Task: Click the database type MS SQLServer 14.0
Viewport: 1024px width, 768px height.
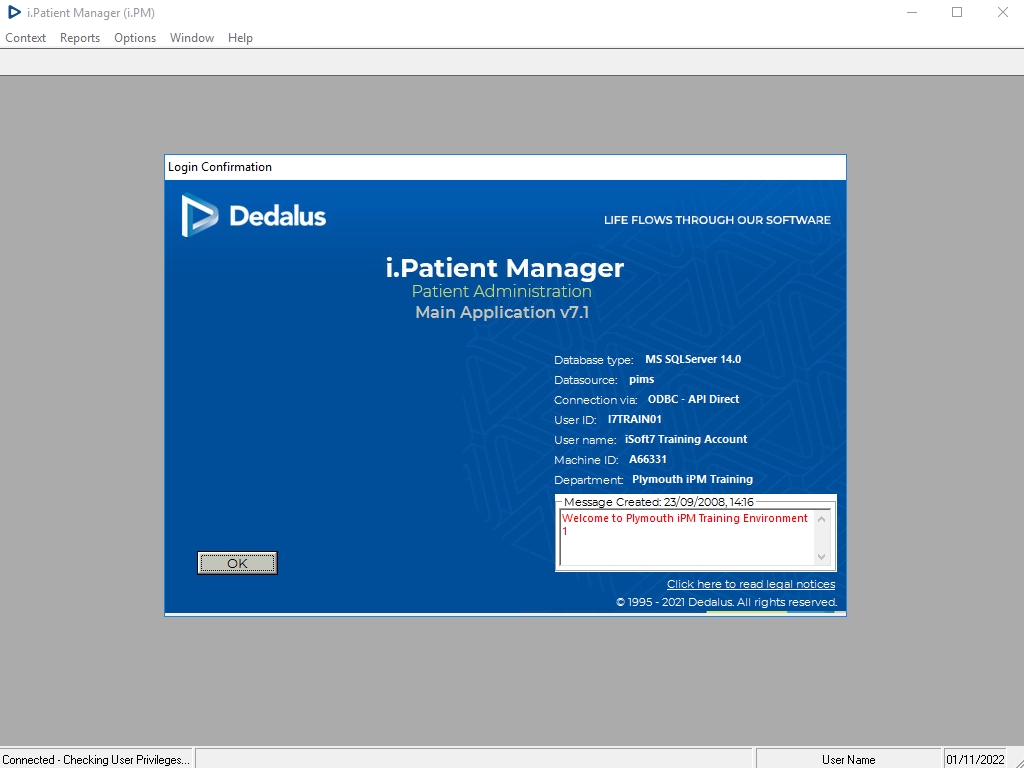Action: [x=693, y=359]
